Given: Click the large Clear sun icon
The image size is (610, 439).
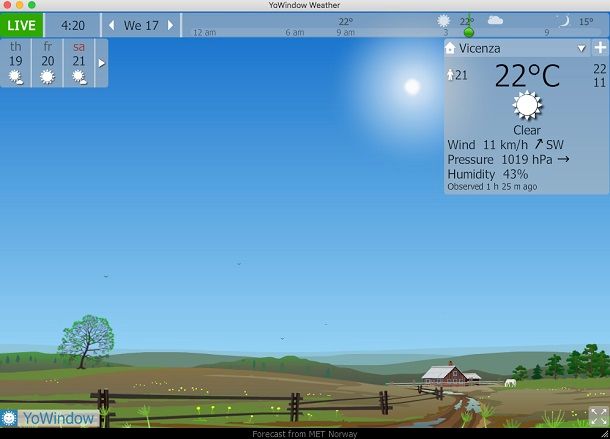Looking at the screenshot, I should tap(527, 105).
